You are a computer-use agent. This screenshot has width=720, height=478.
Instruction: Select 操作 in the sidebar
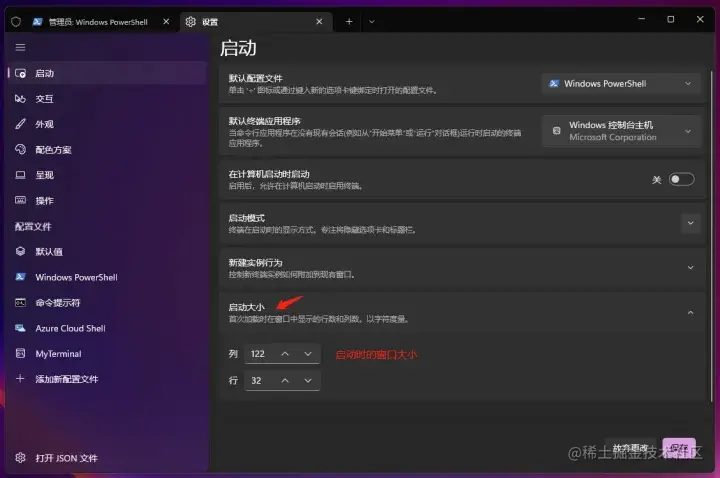(108, 201)
